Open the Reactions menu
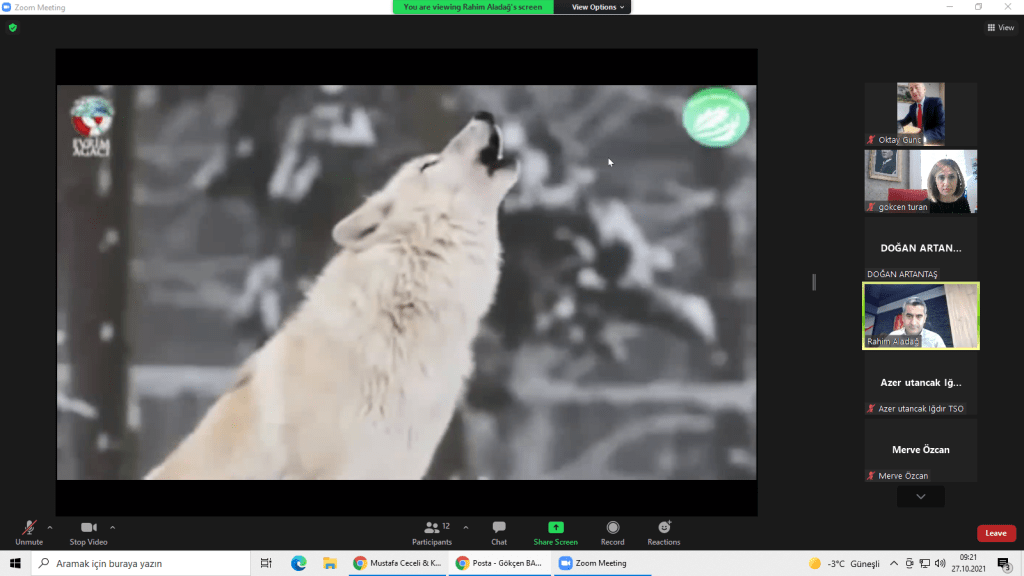 (x=664, y=532)
